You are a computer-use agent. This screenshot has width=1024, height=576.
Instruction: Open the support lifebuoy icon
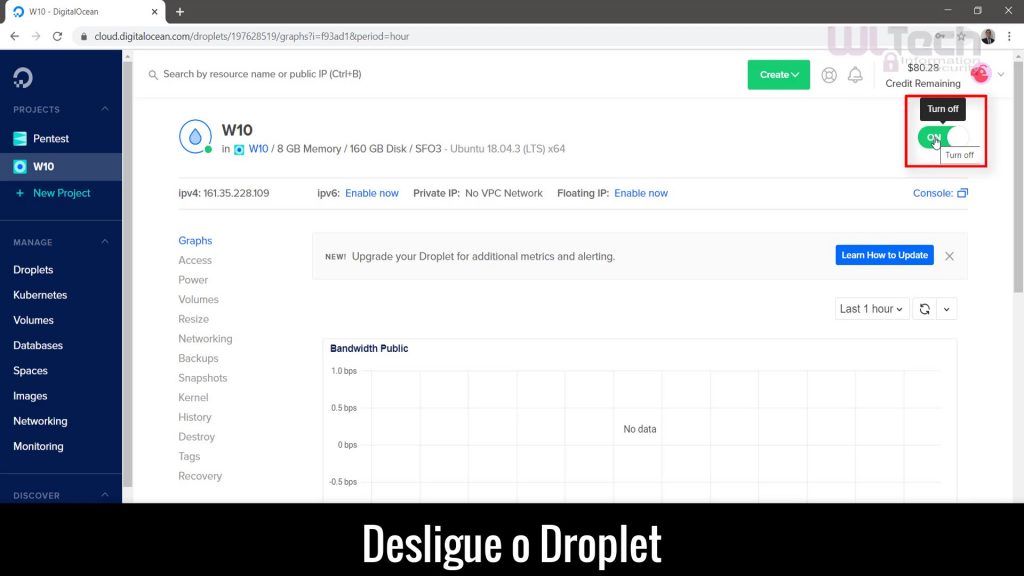click(829, 75)
